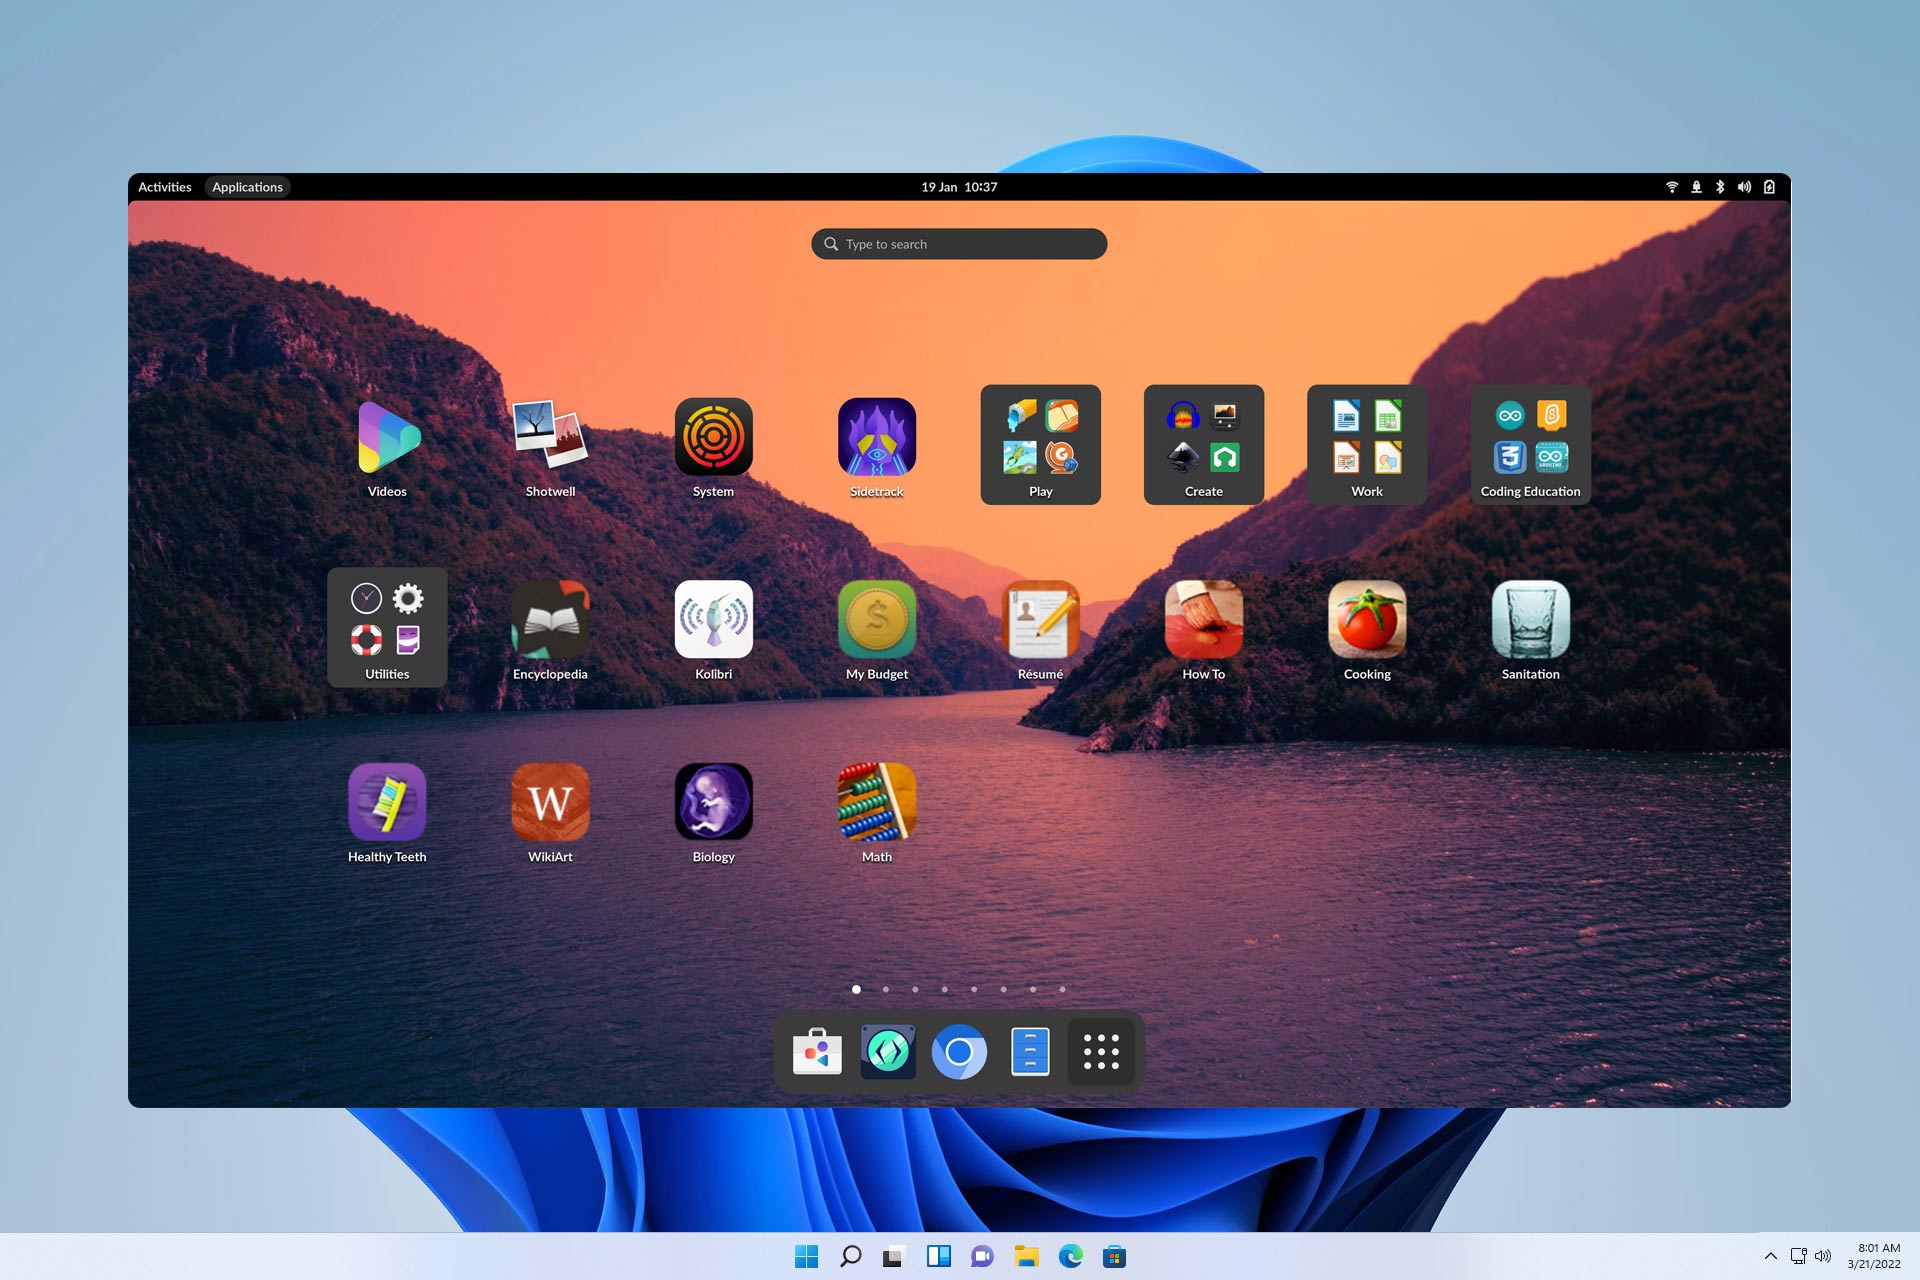Open the My Budget app
This screenshot has height=1280, width=1920.
click(x=876, y=619)
